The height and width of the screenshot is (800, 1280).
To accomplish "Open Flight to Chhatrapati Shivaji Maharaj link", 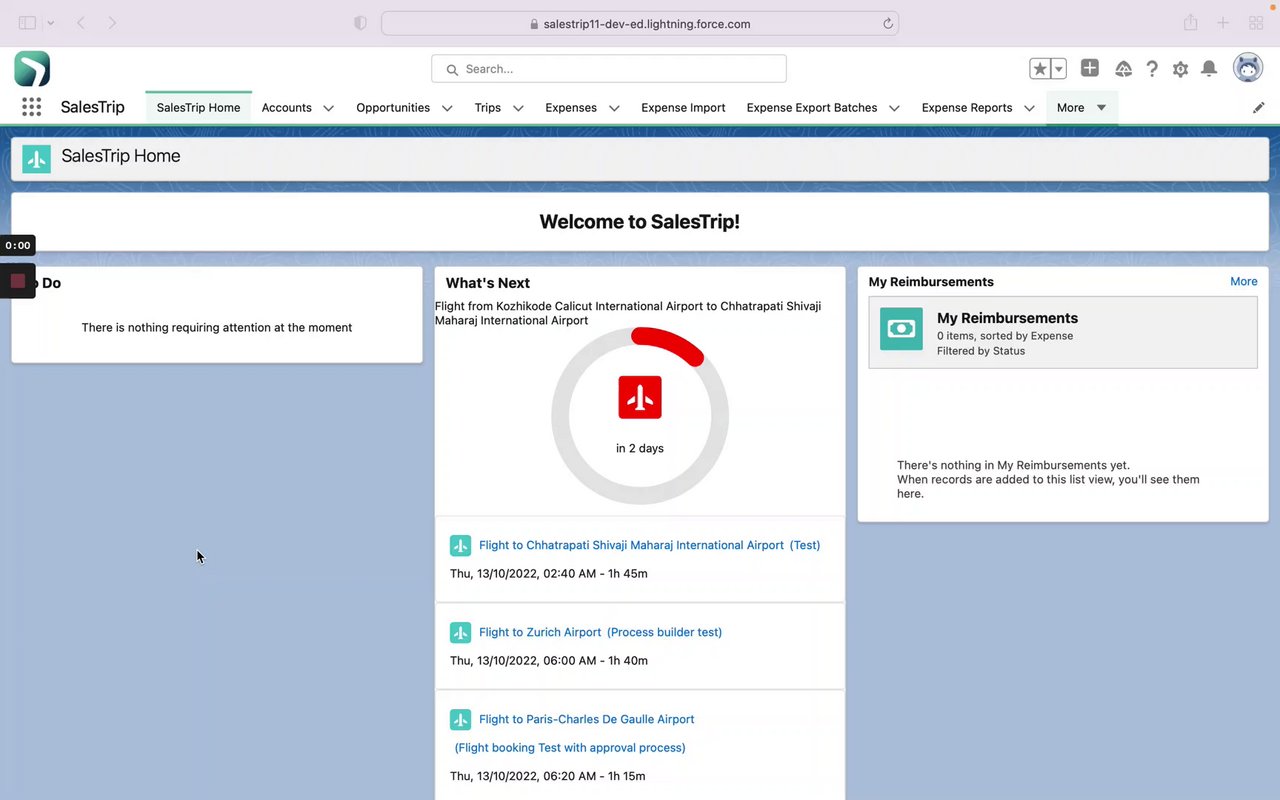I will [x=631, y=545].
